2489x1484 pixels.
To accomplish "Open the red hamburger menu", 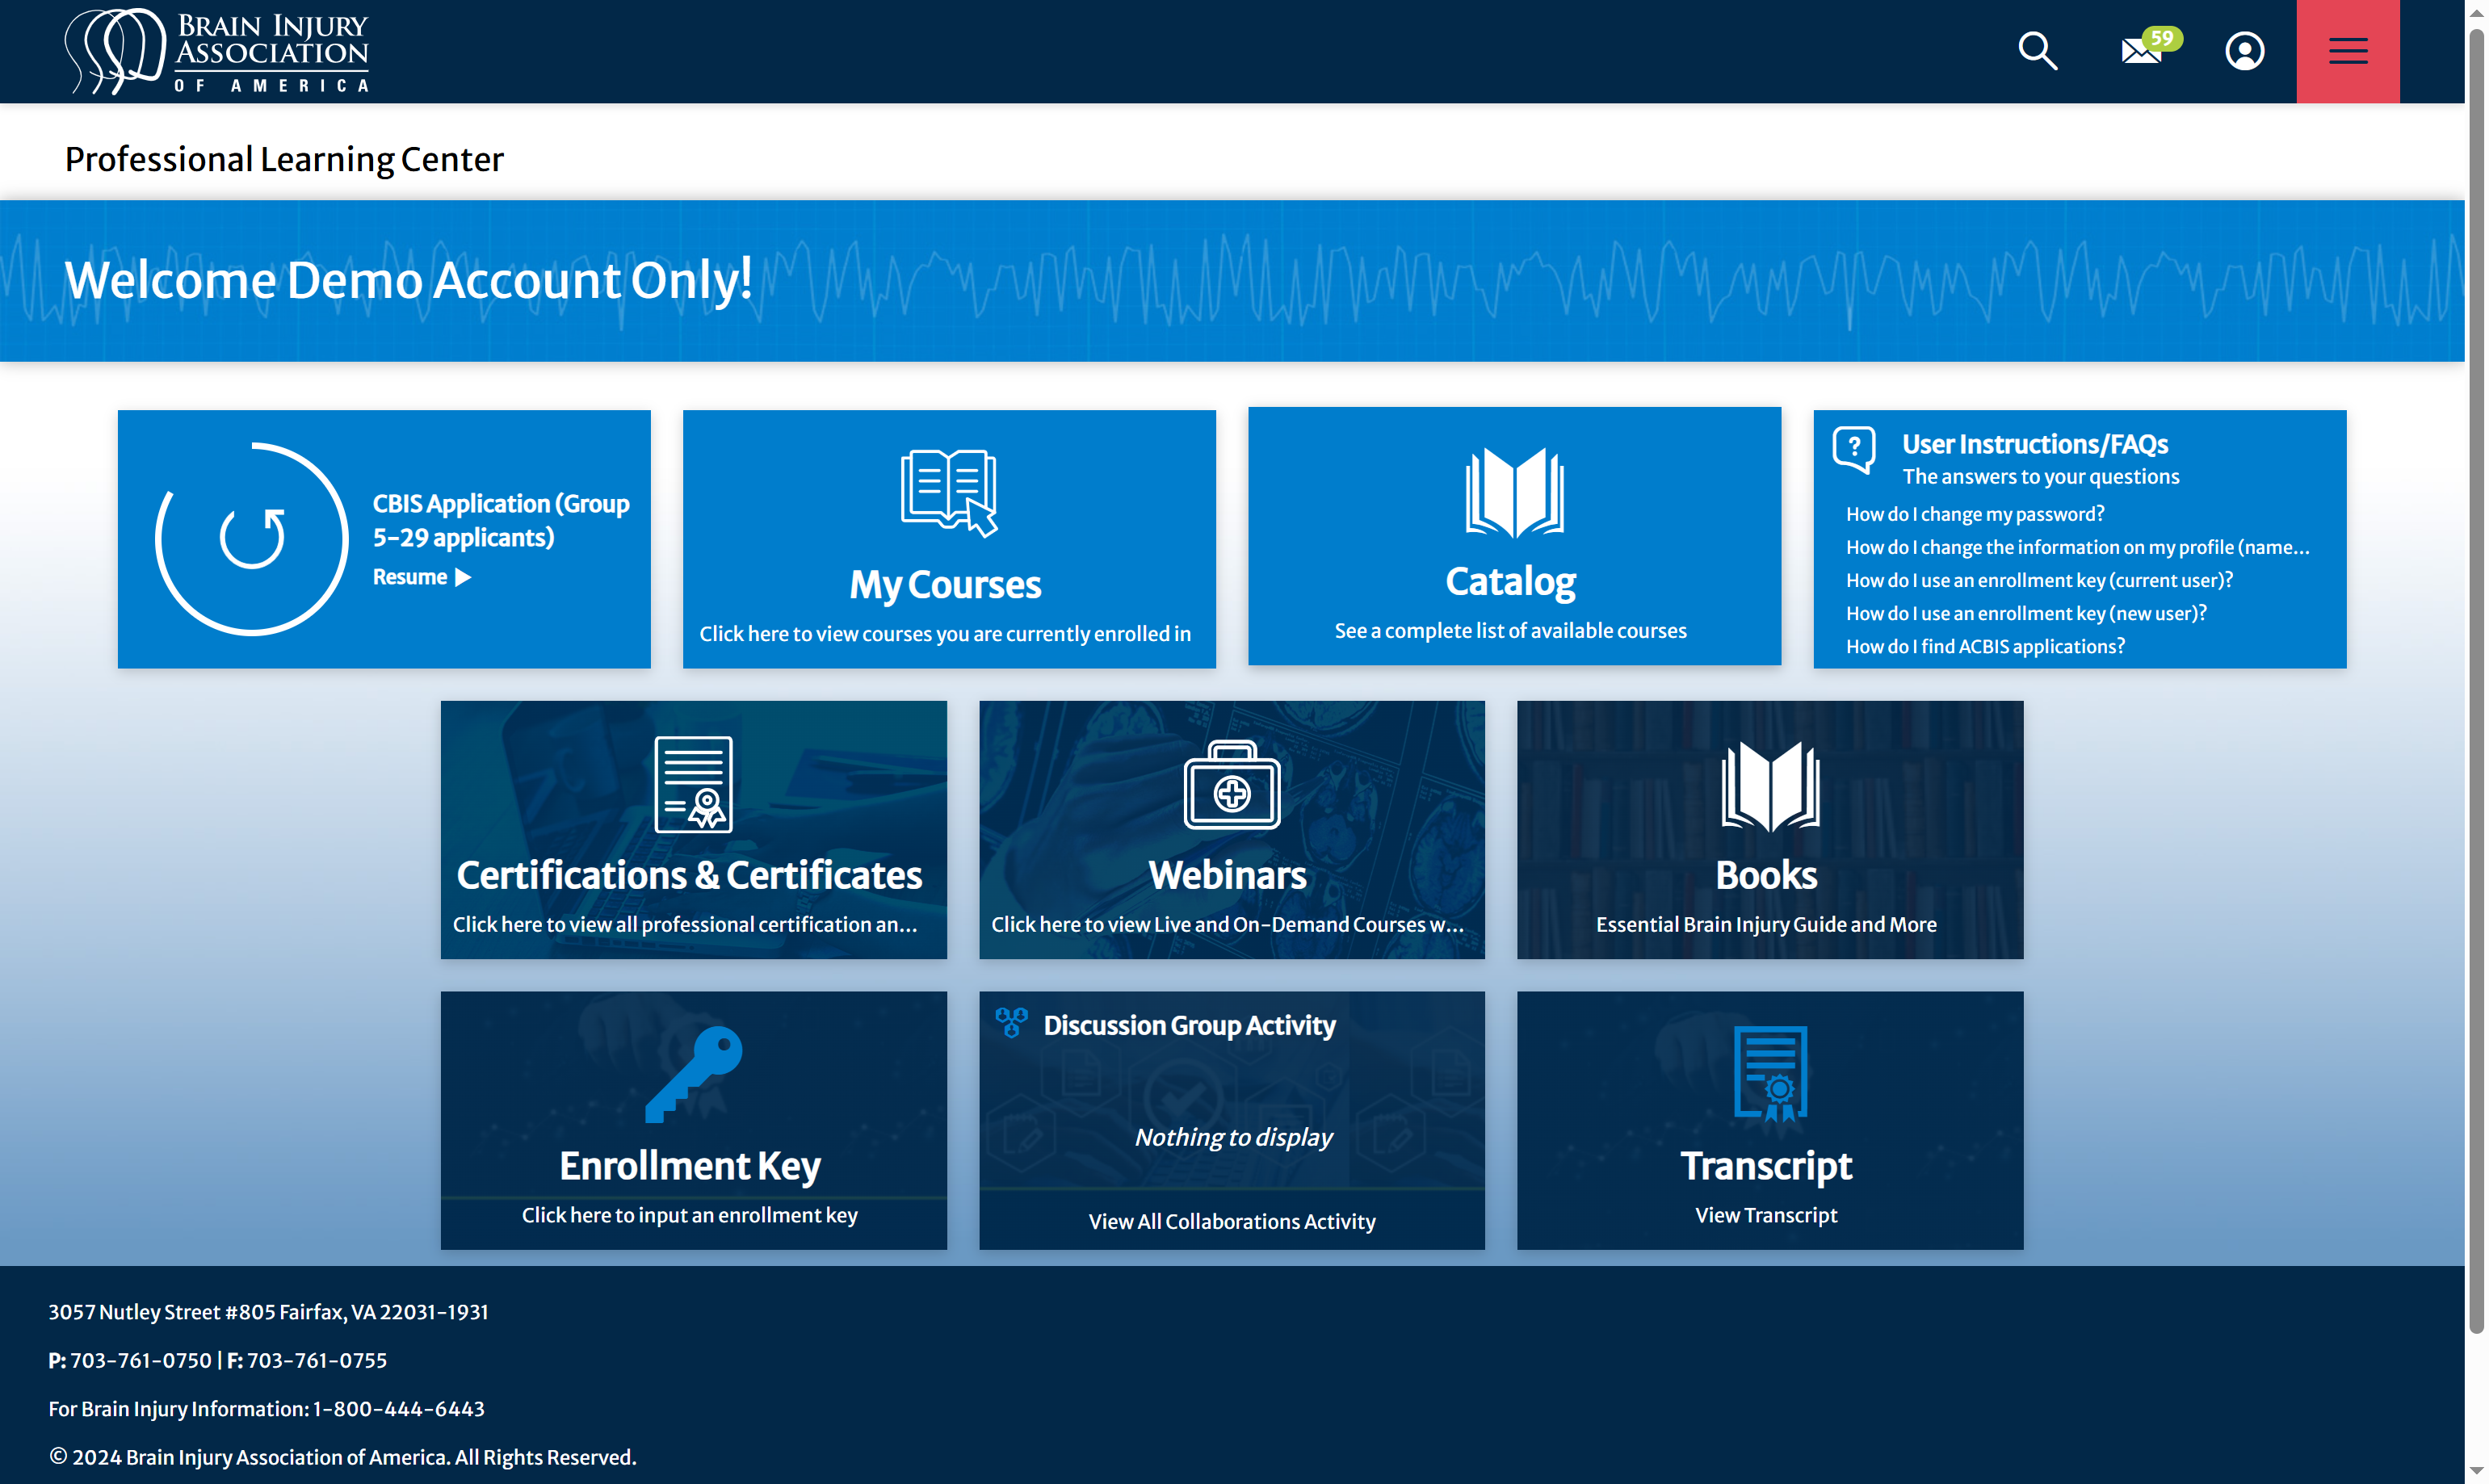I will [2347, 51].
